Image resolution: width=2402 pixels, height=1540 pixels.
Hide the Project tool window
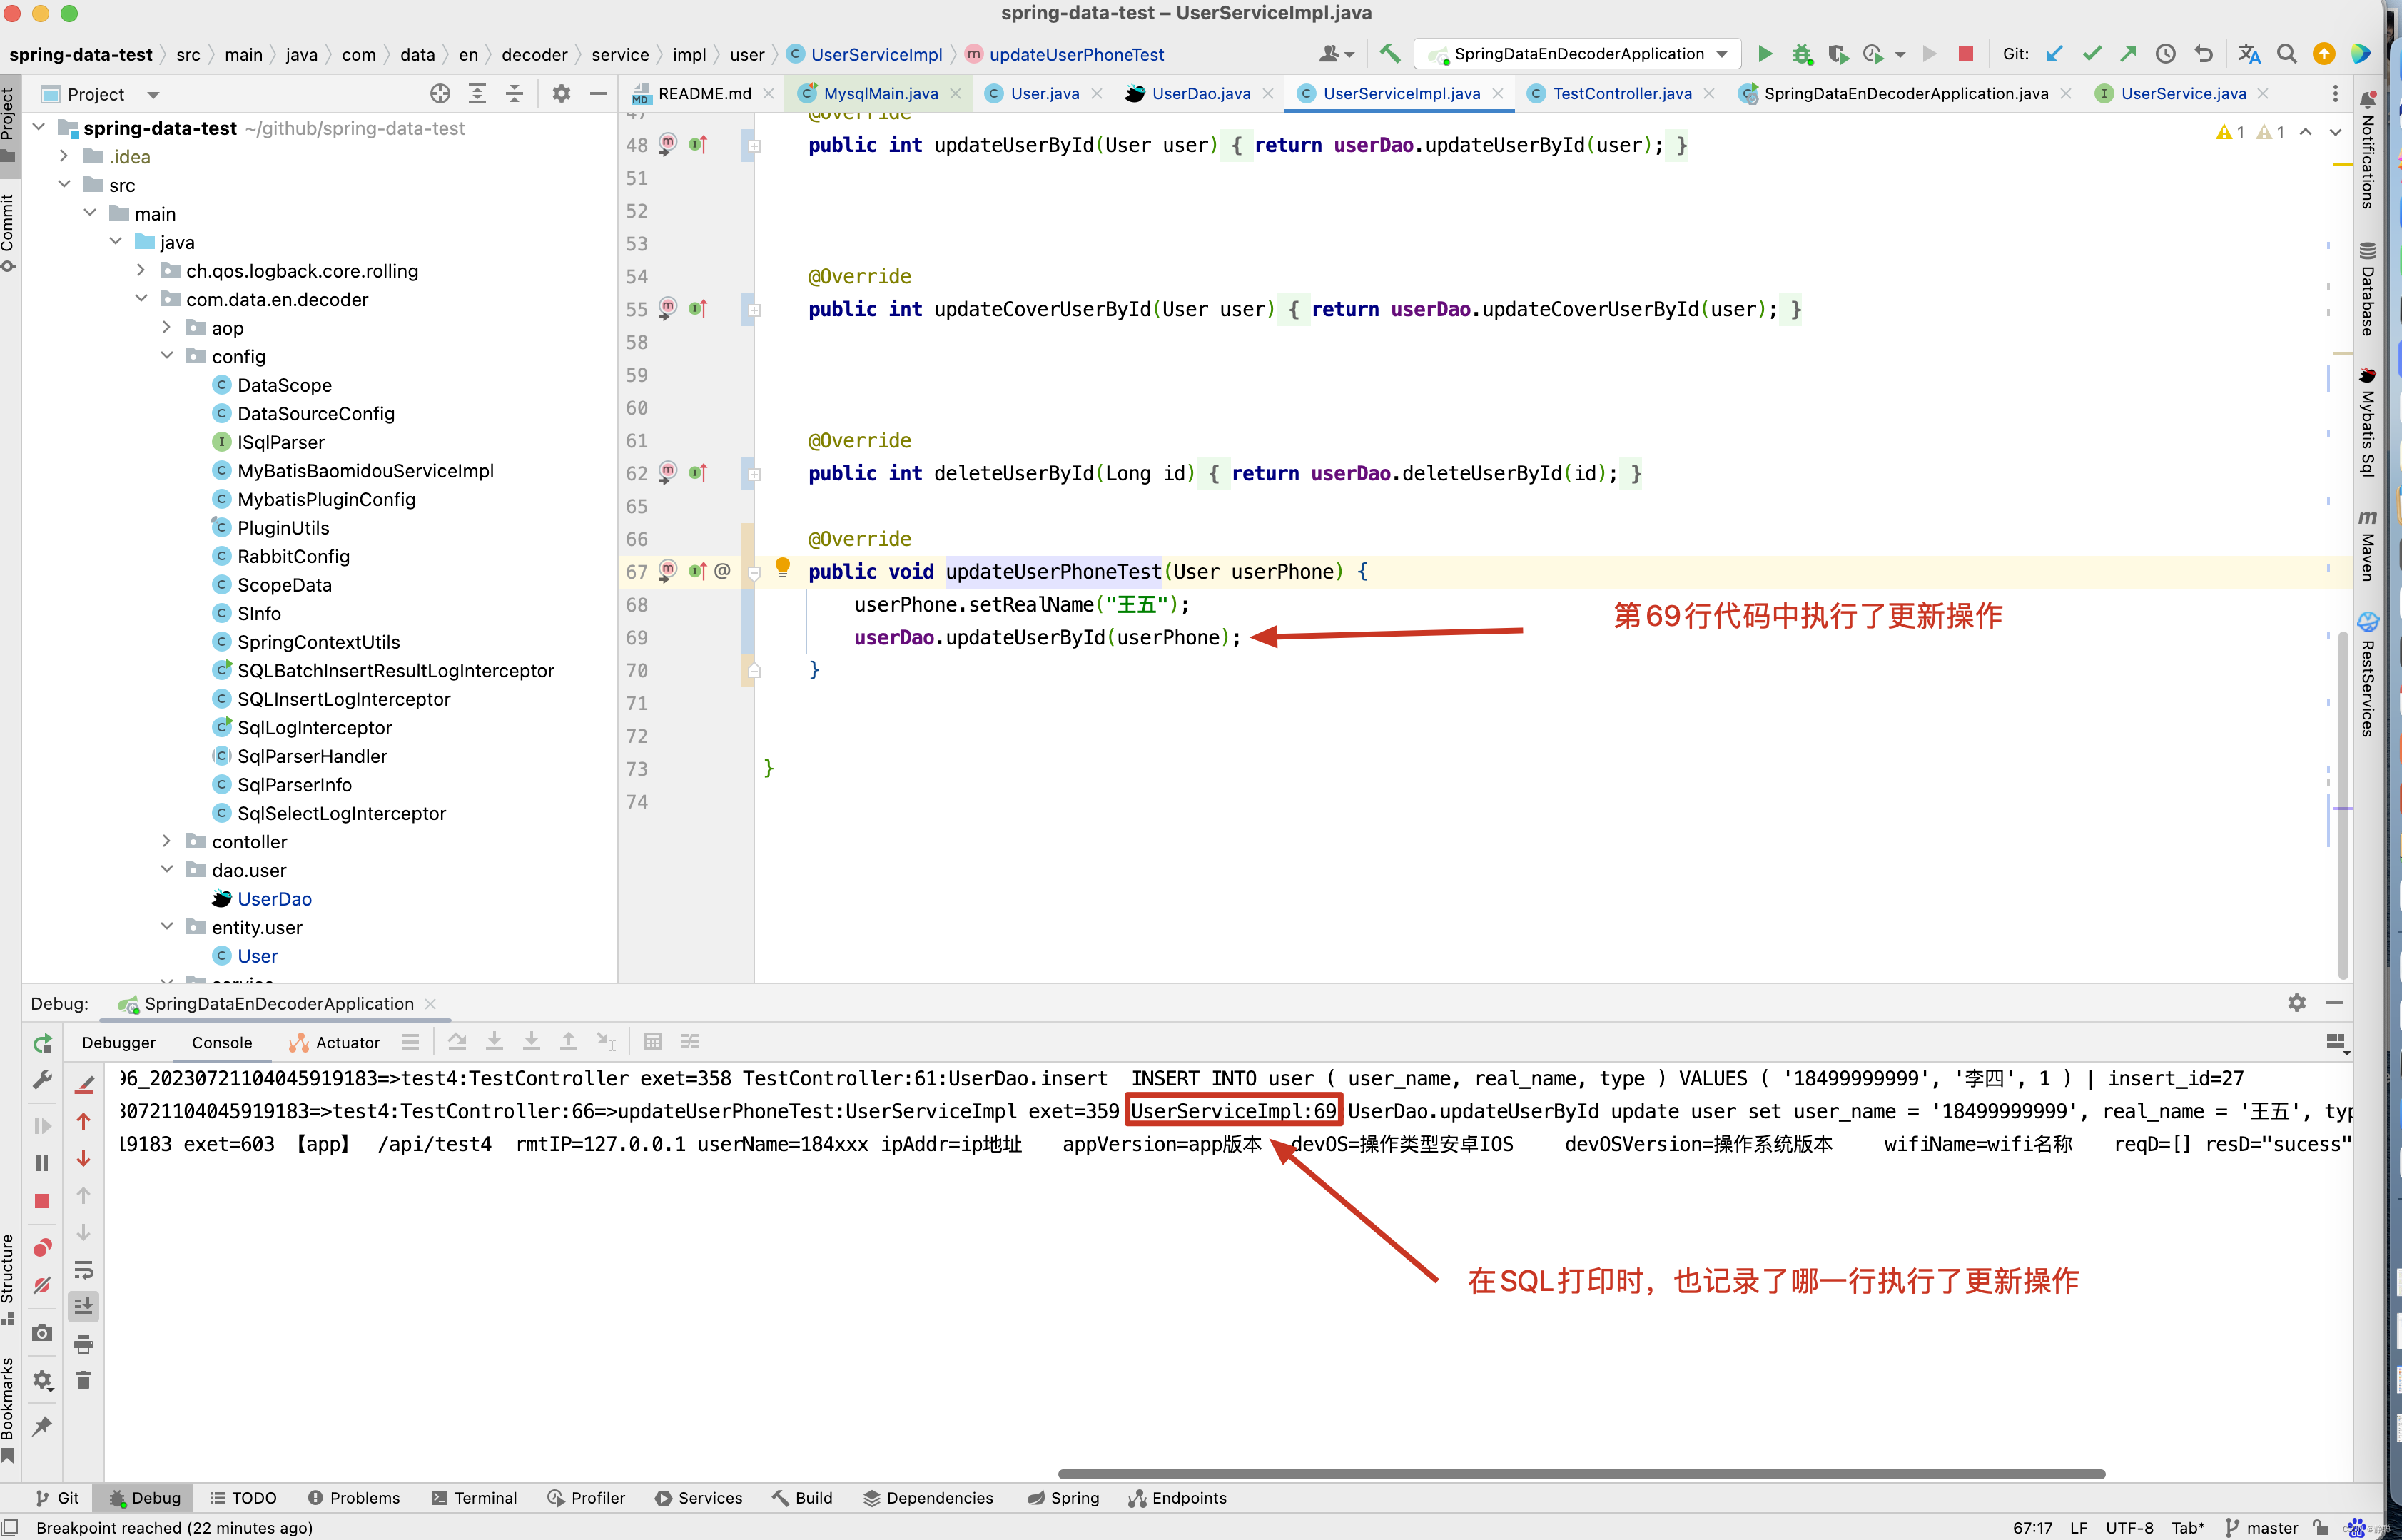point(599,94)
